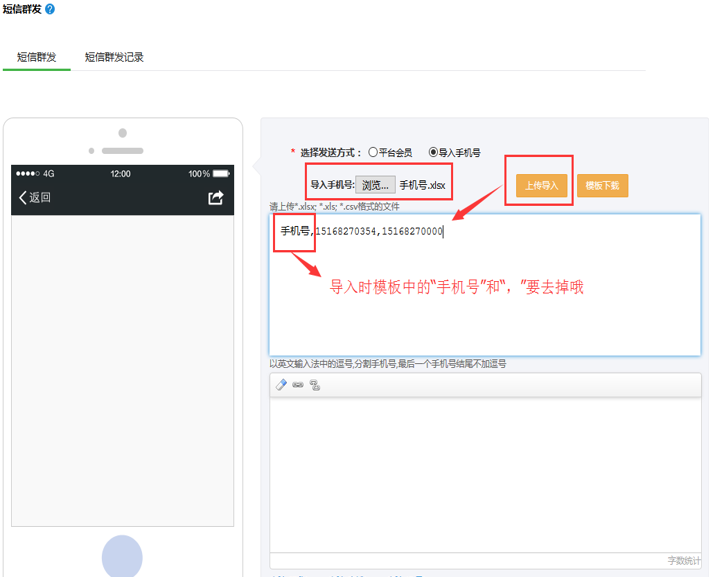Click the 模板下载 button
The width and height of the screenshot is (709, 577).
[602, 185]
